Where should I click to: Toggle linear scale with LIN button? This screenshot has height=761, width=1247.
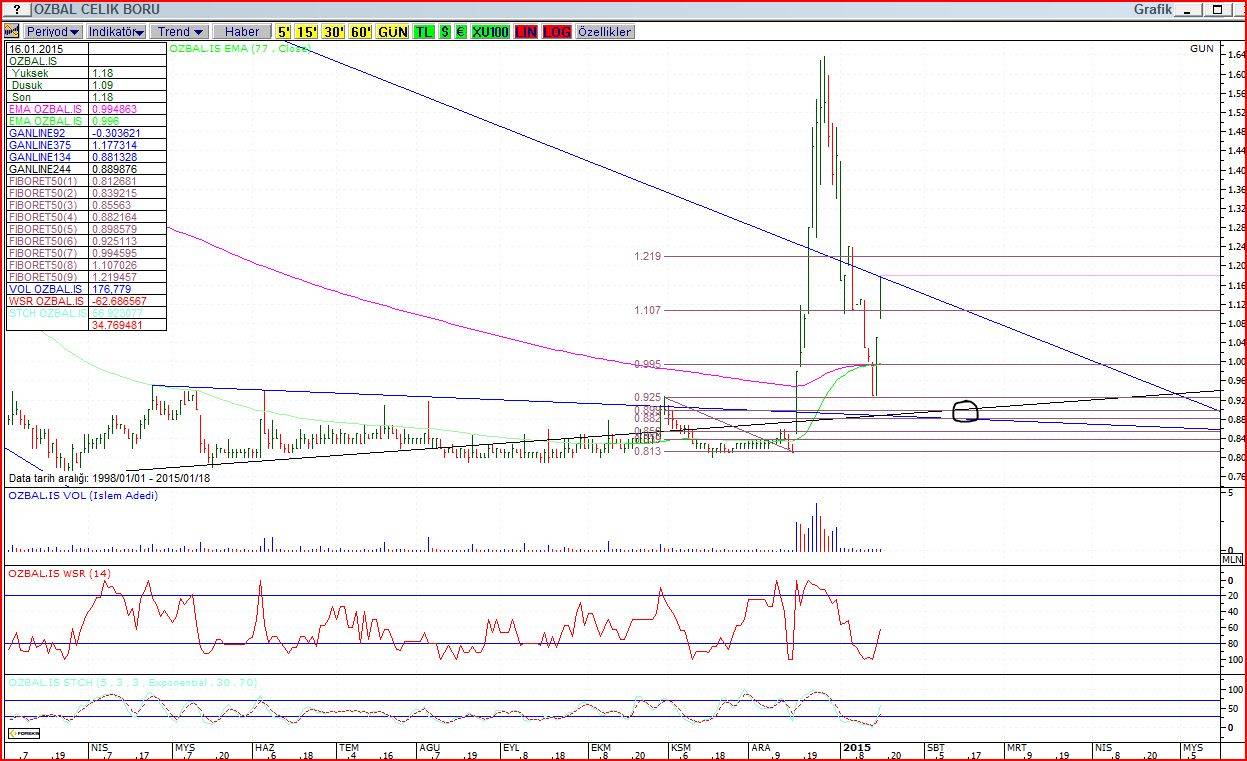pyautogui.click(x=526, y=32)
